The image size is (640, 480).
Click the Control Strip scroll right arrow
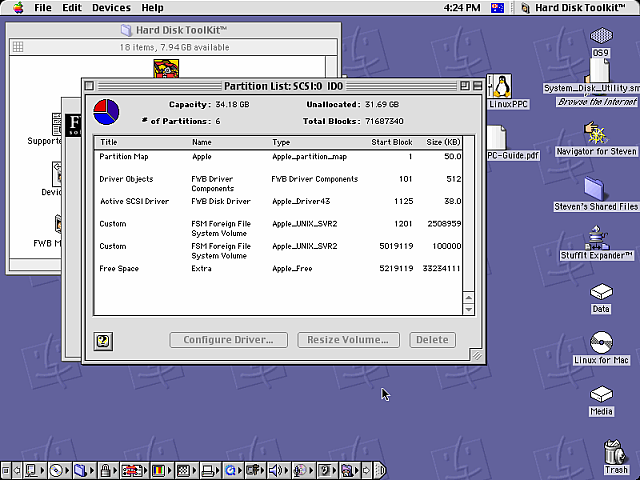[367, 471]
